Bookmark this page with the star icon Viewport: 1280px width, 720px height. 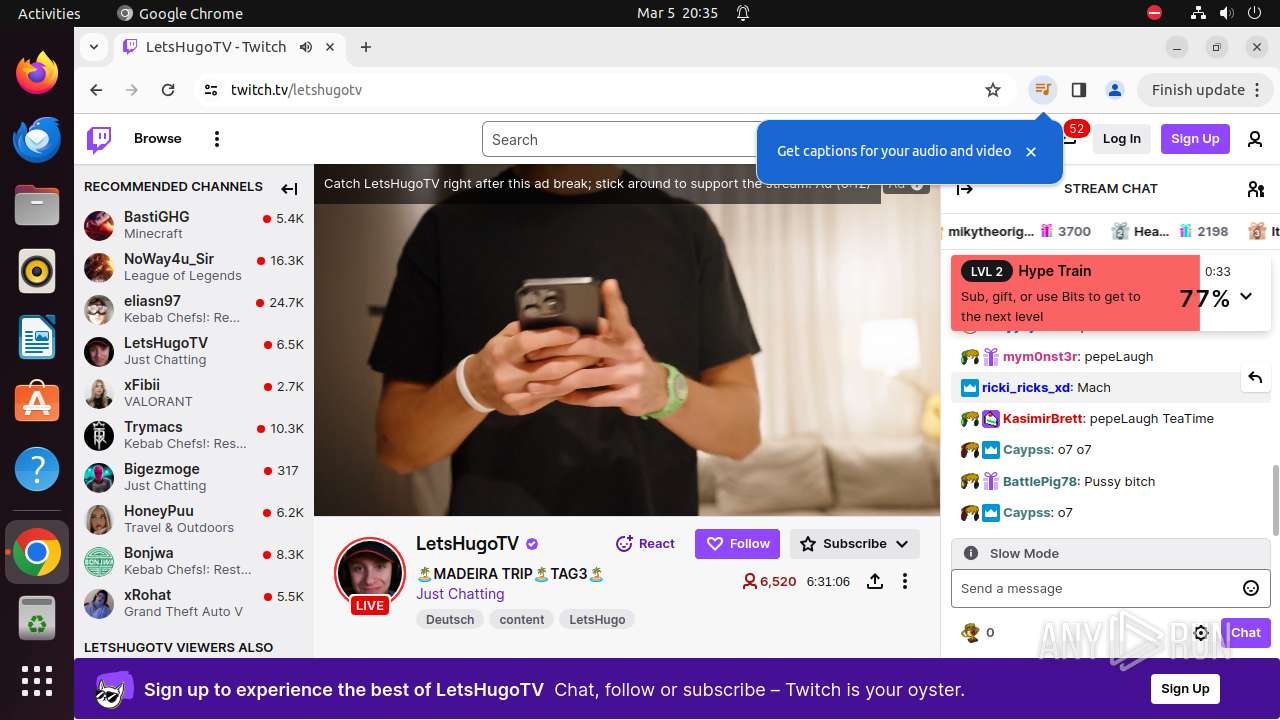click(993, 90)
